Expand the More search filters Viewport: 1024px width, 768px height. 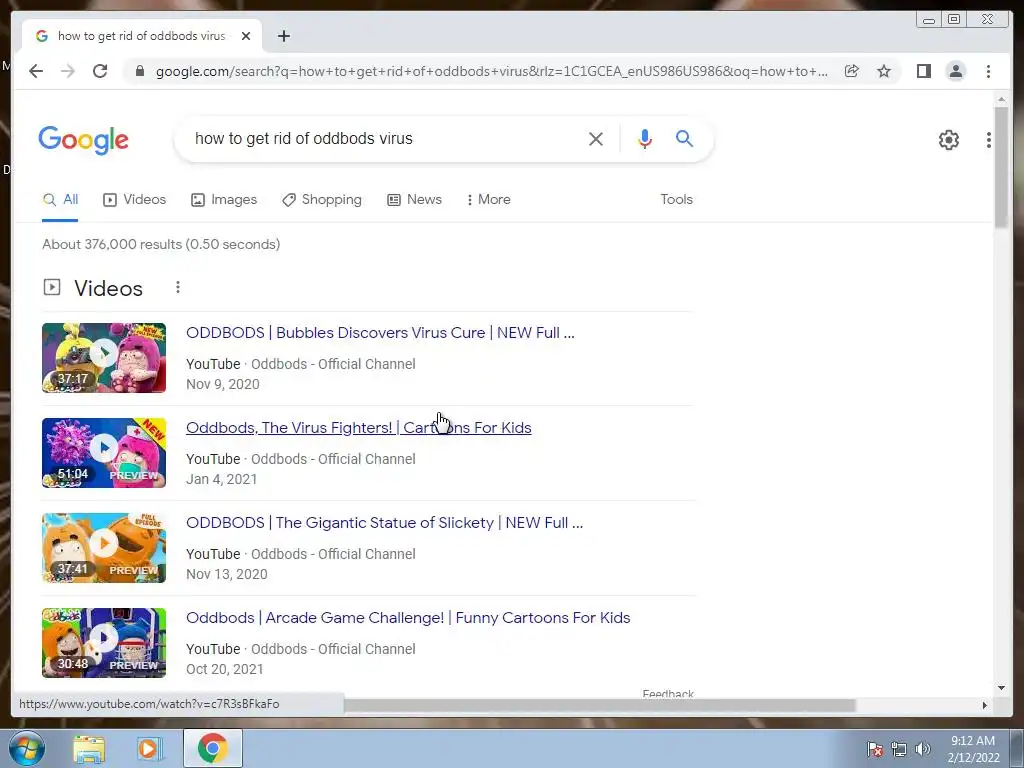coord(488,200)
